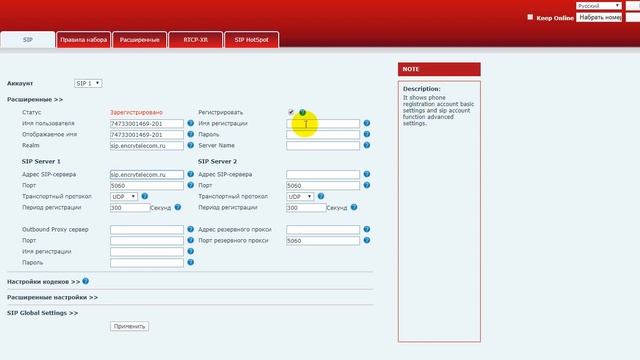Open the Русский language dropdown
Image resolution: width=640 pixels, height=360 pixels.
599,6
